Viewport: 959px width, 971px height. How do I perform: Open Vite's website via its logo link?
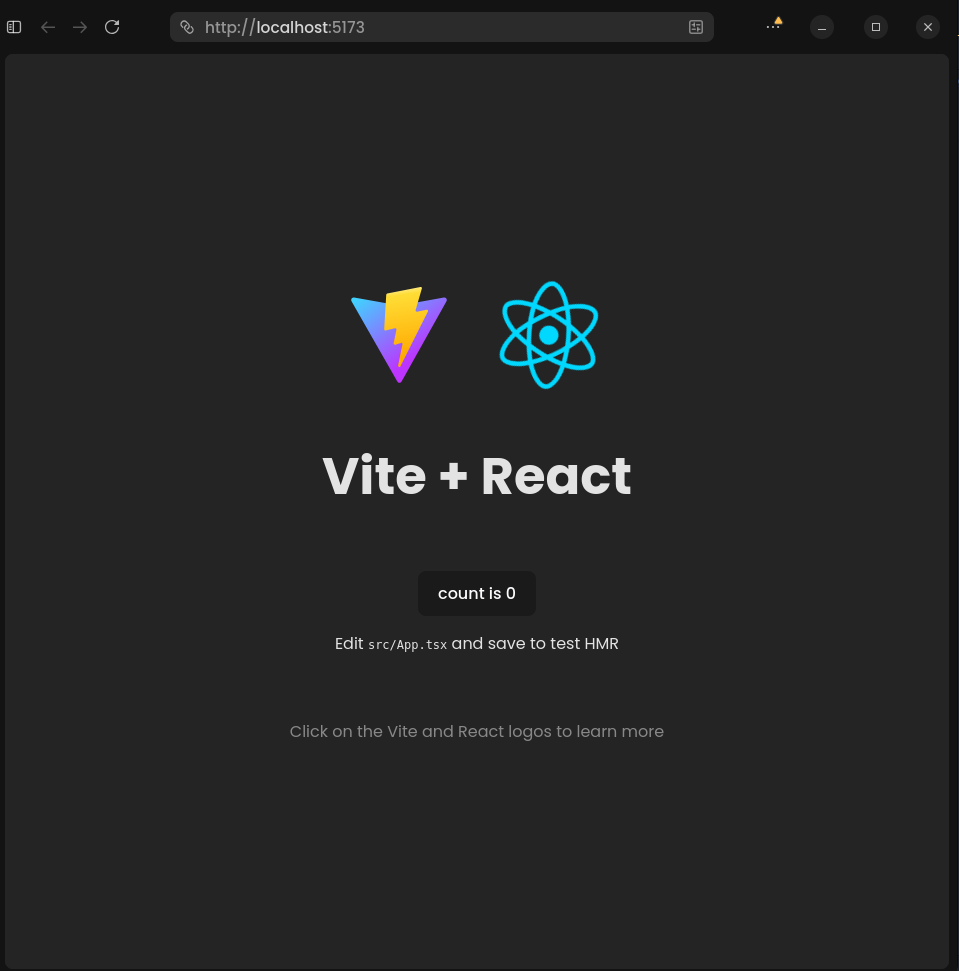coord(399,335)
